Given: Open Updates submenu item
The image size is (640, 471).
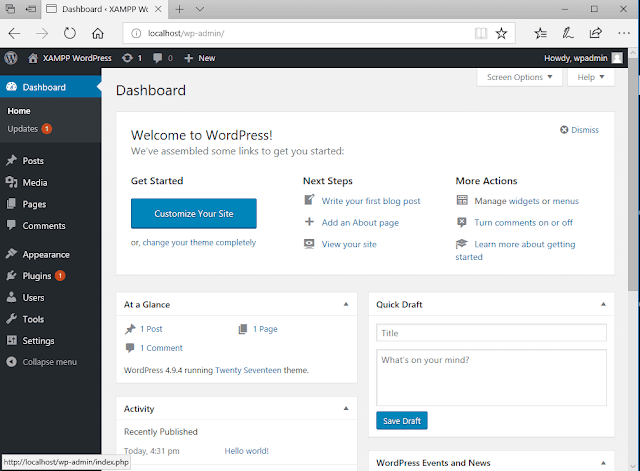Looking at the screenshot, I should (x=23, y=129).
